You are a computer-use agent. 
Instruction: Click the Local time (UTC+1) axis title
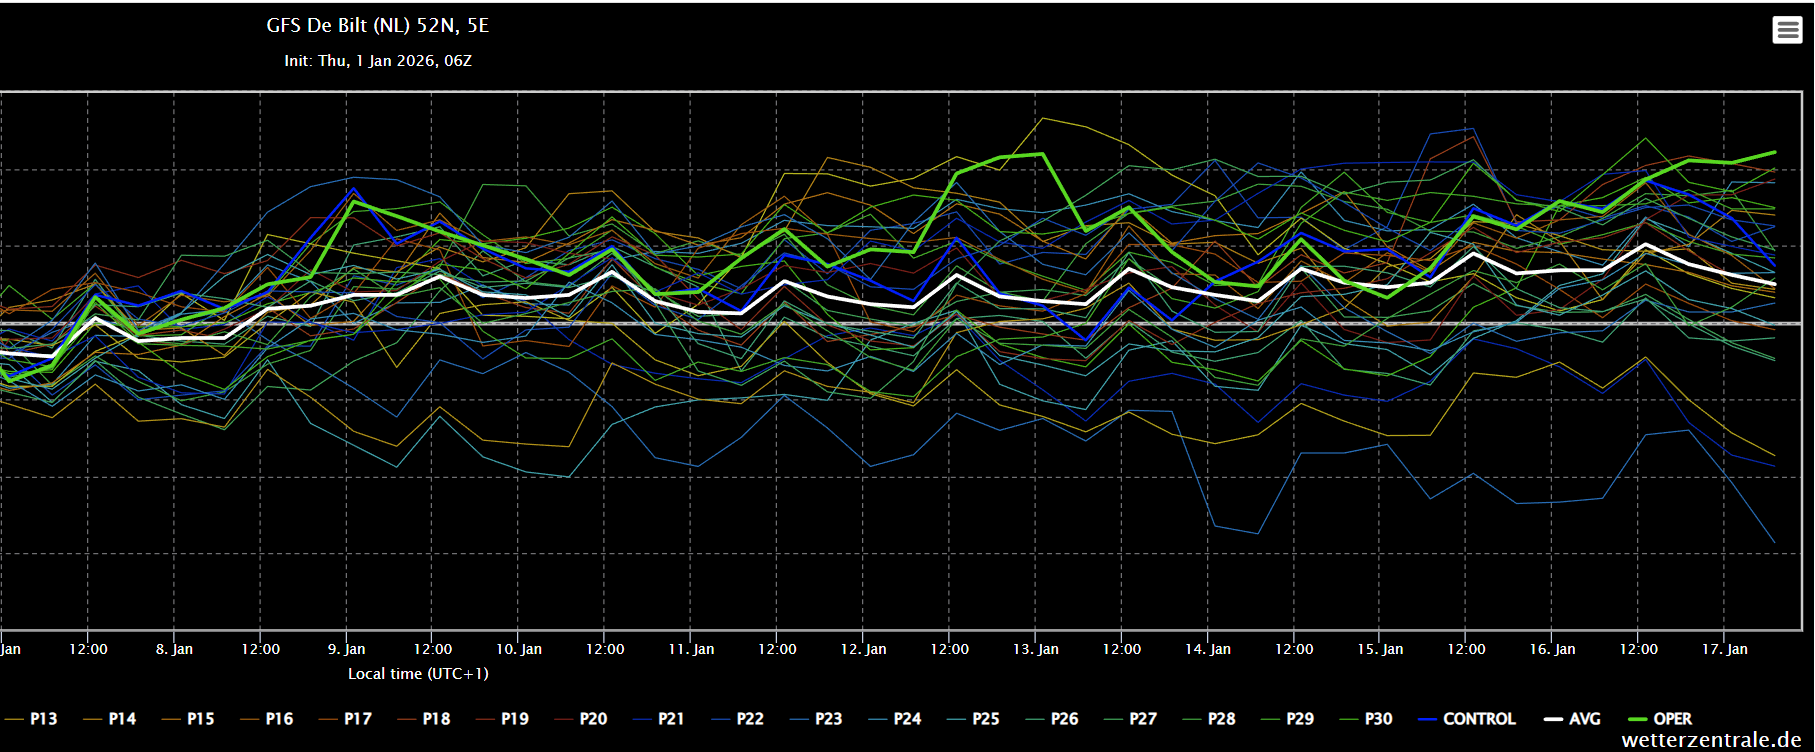pos(418,674)
